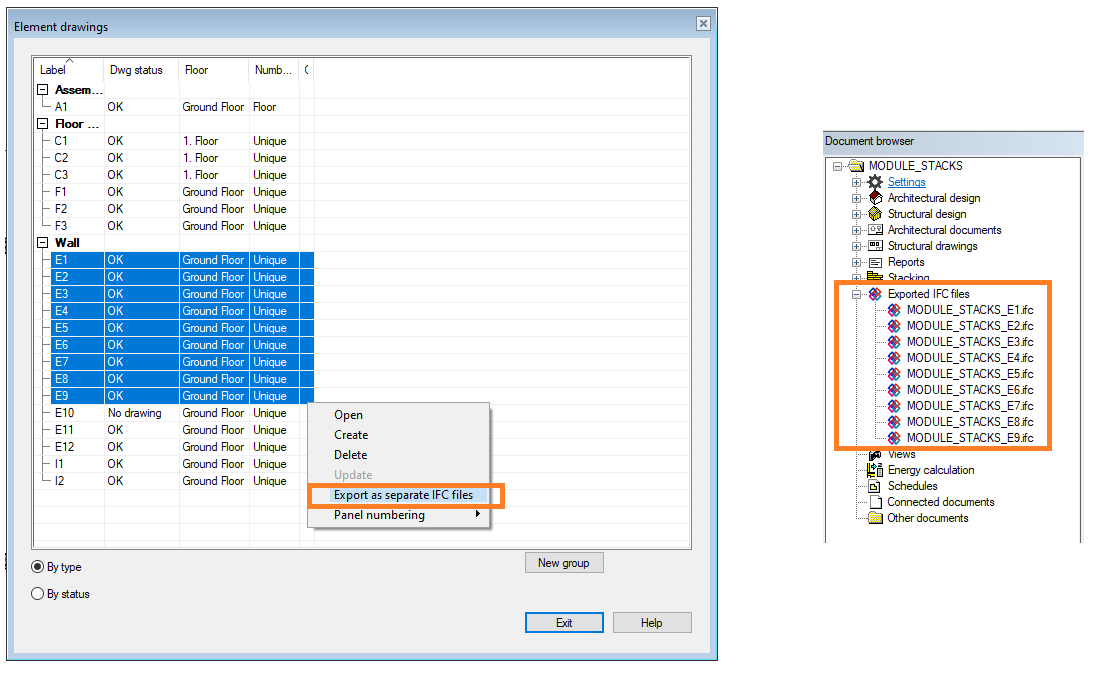Click the Schedules icon in tree
The image size is (1101, 674).
(875, 486)
